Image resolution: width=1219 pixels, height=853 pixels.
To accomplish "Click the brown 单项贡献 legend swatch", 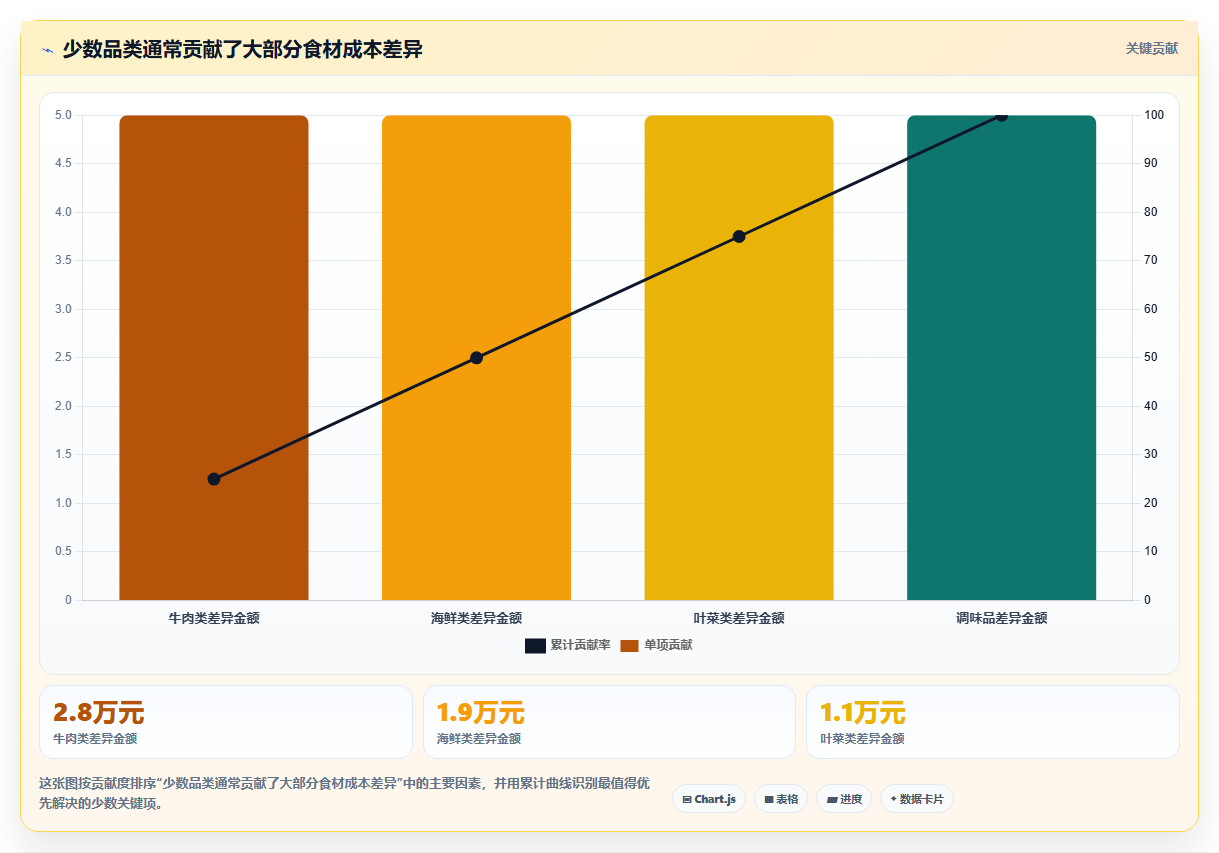I will coord(629,646).
